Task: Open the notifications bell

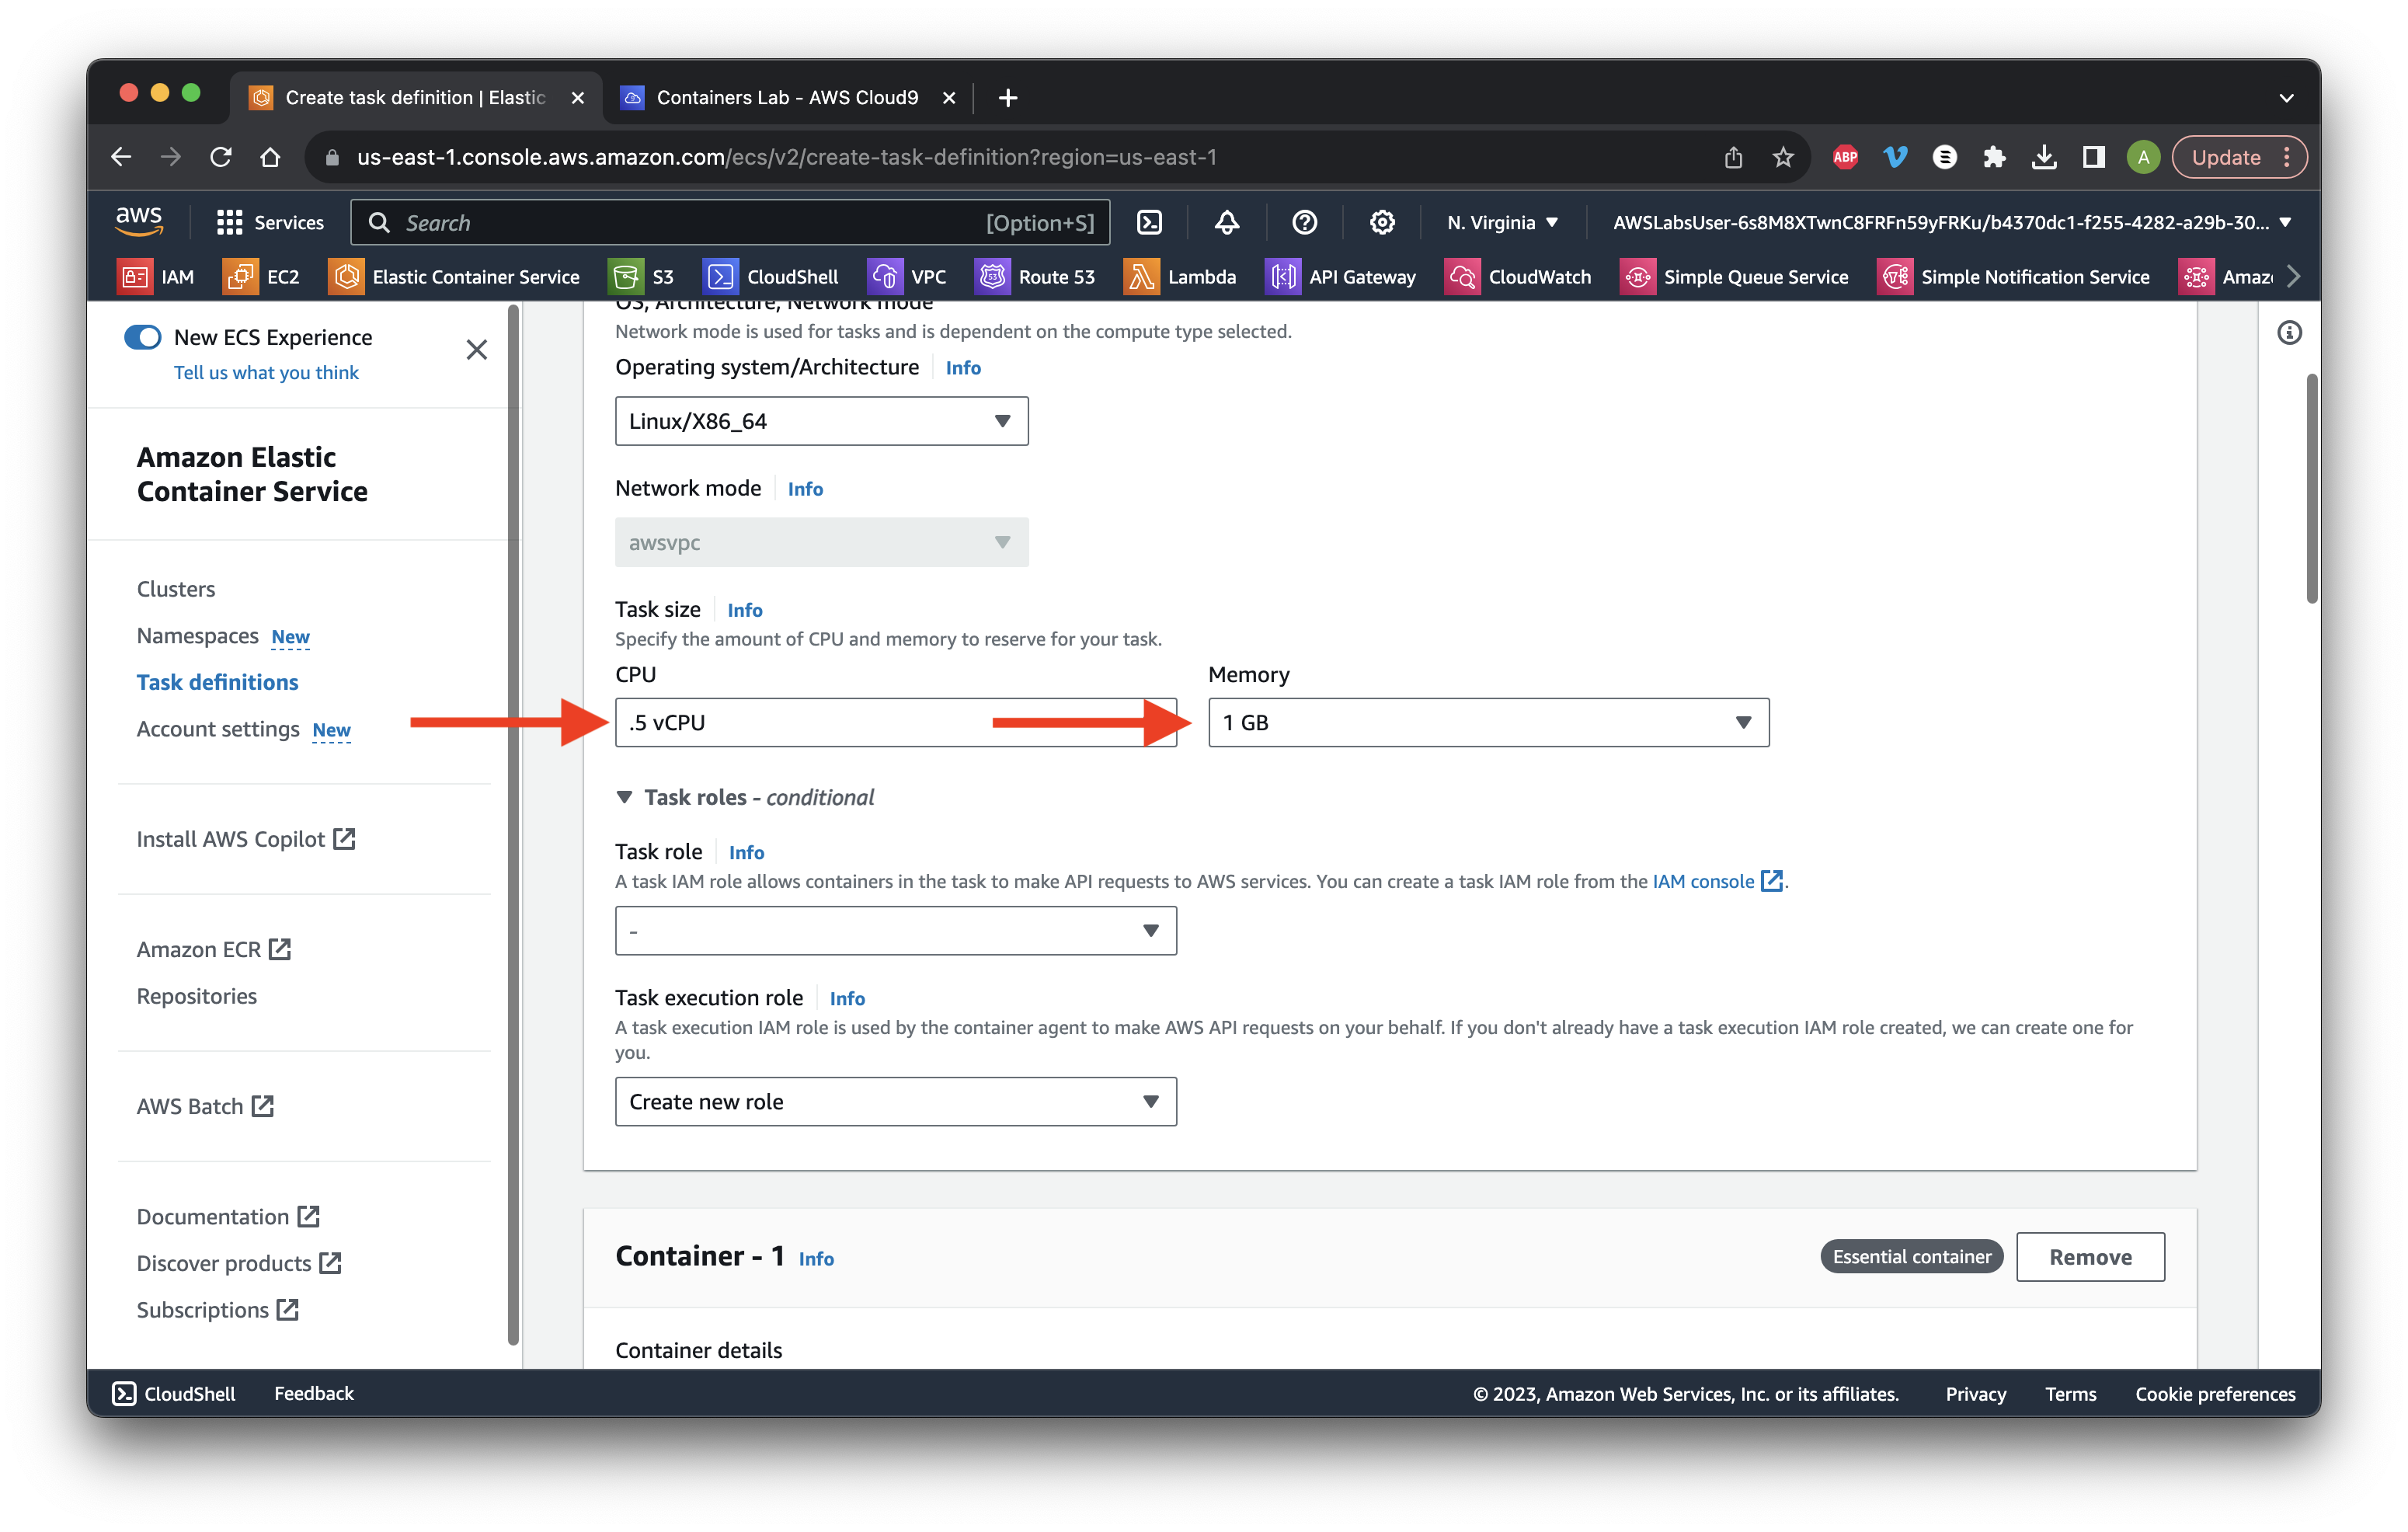Action: (x=1227, y=222)
